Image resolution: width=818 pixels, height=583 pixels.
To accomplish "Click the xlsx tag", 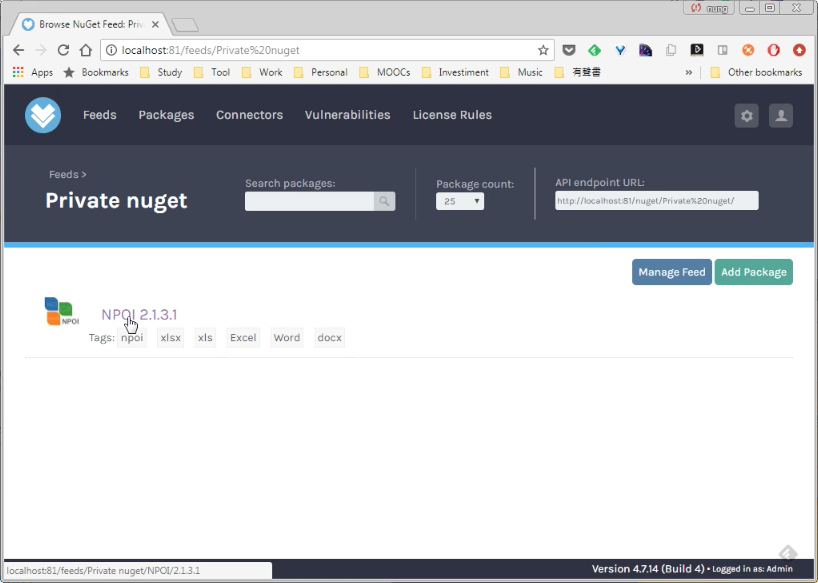I will [x=171, y=337].
